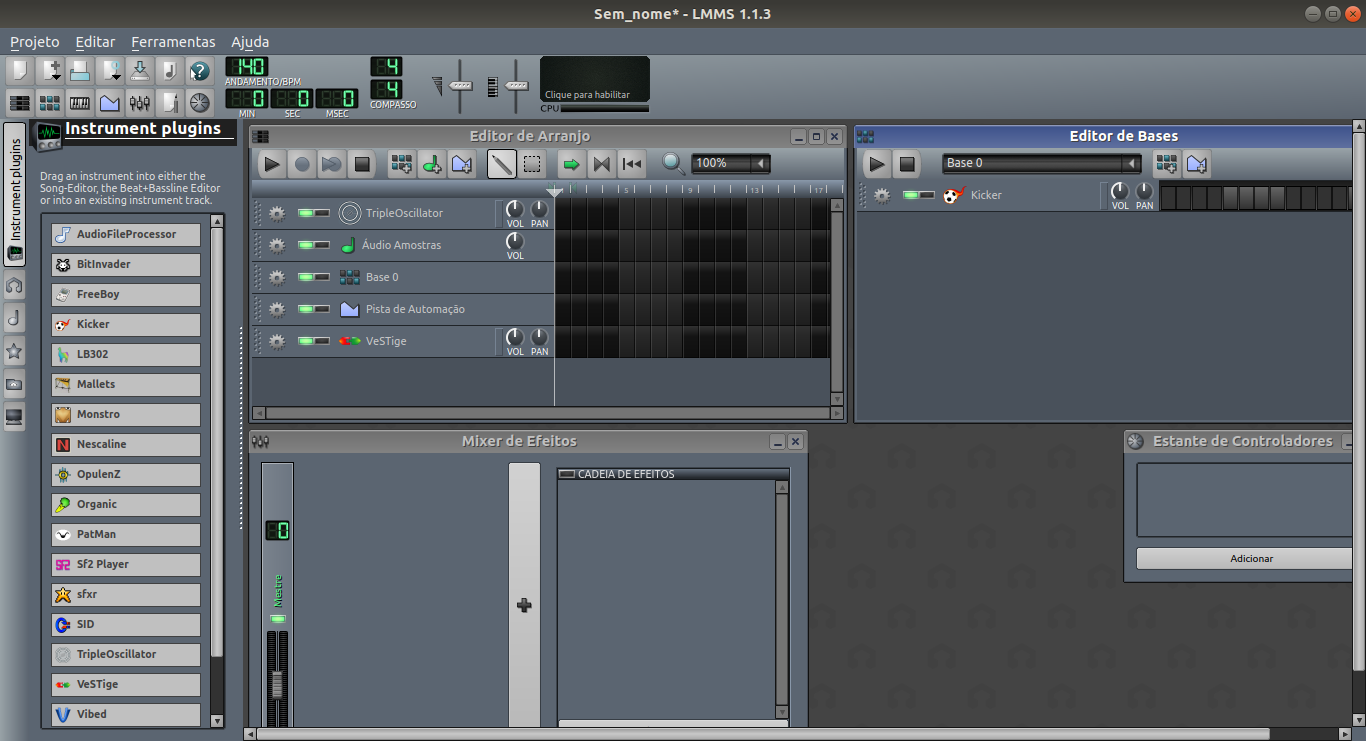
Task: Open the Automation Editor toolbar icon
Action: [x=110, y=102]
